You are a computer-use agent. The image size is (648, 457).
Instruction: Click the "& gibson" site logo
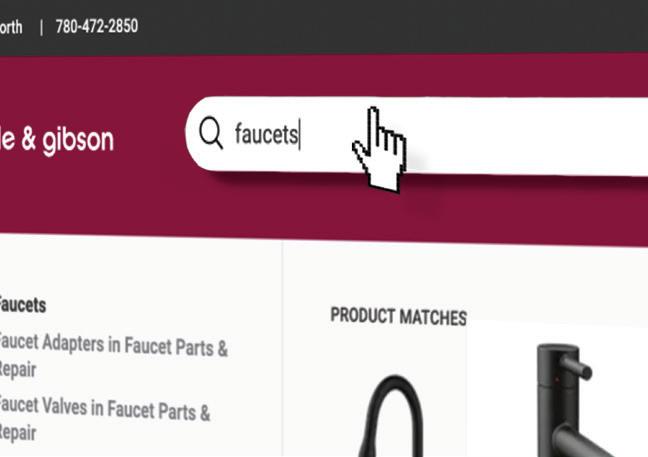57,140
